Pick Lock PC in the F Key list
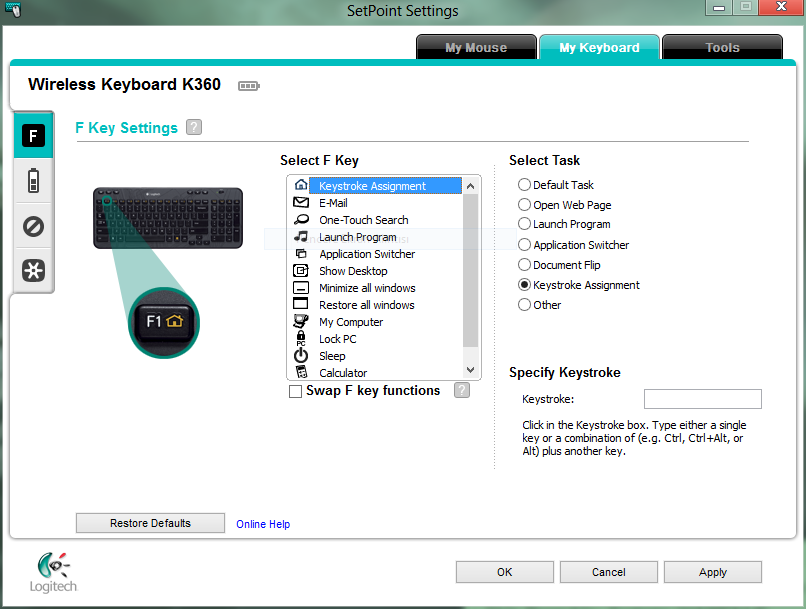Screen dimensions: 806x609 [x=337, y=339]
